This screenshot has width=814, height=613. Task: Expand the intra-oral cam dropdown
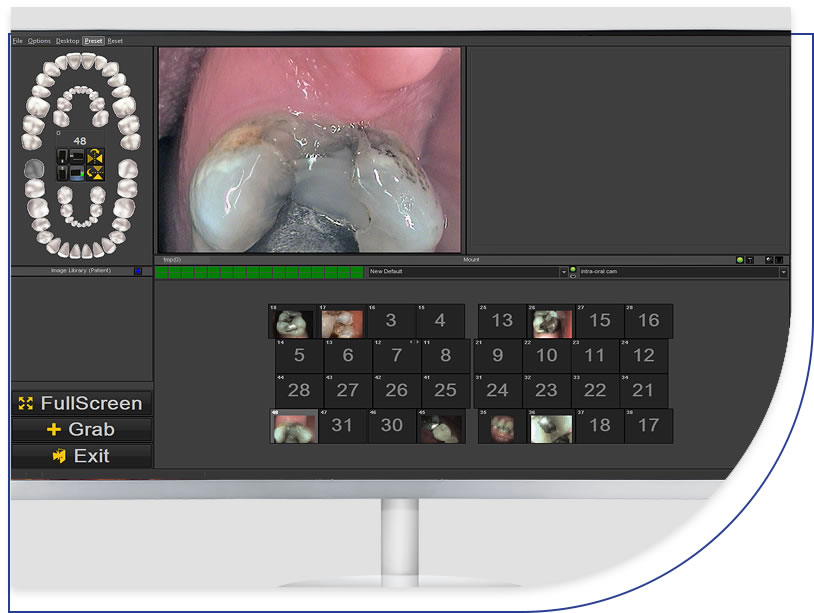point(783,272)
